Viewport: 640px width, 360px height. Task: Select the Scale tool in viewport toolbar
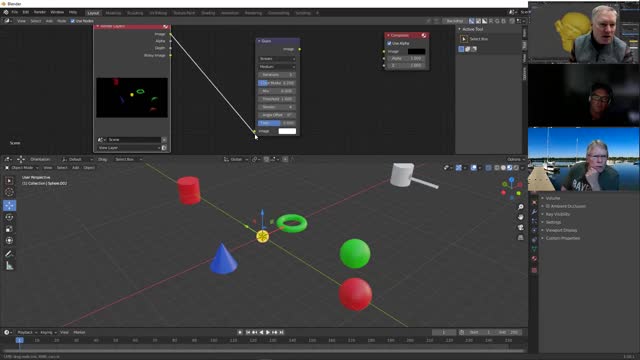coord(9,229)
